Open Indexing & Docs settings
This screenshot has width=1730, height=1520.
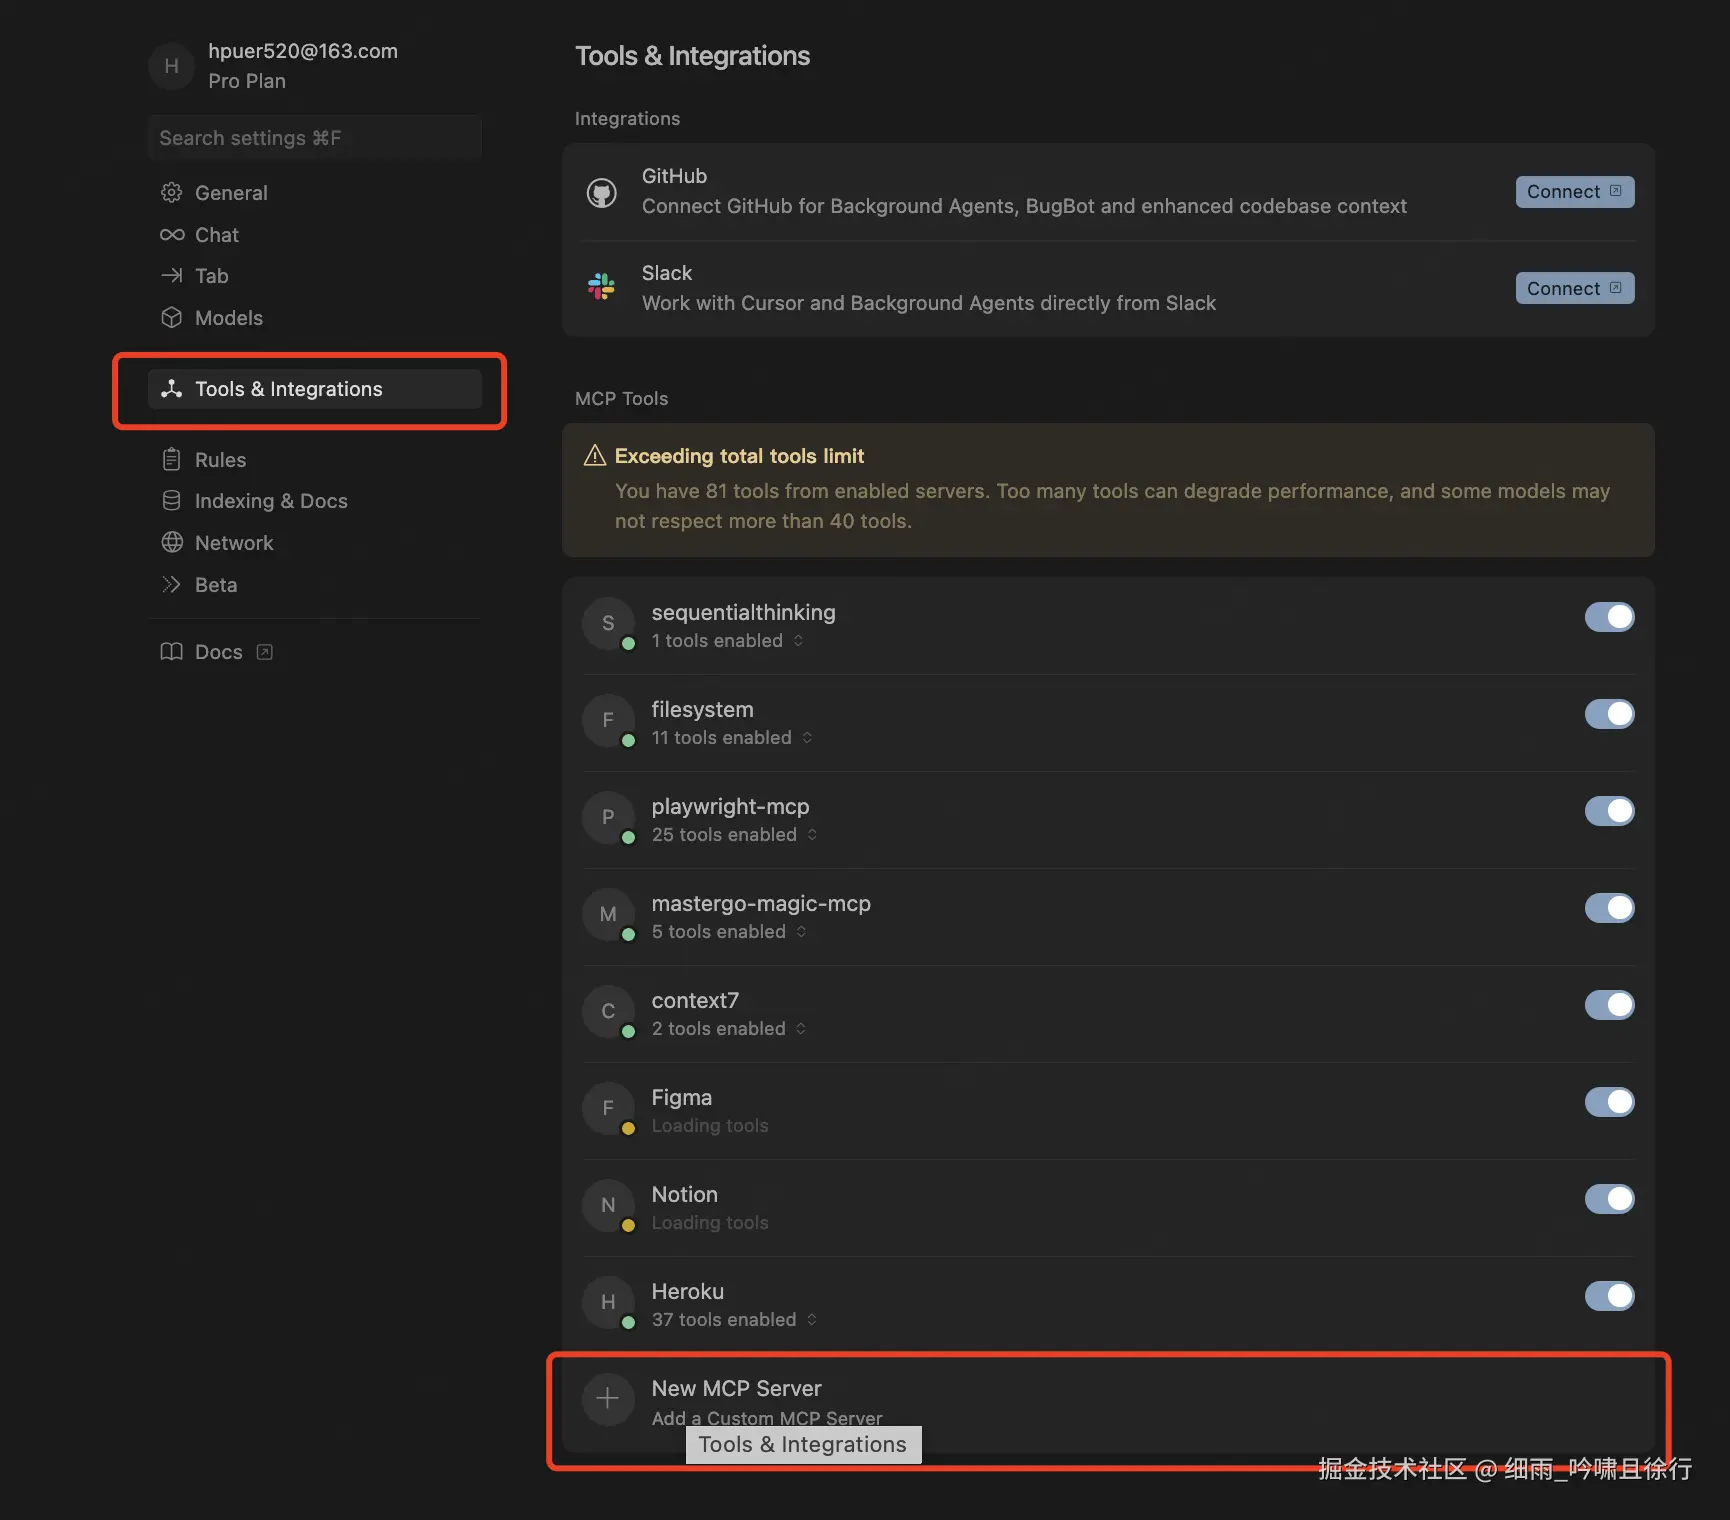[314, 500]
